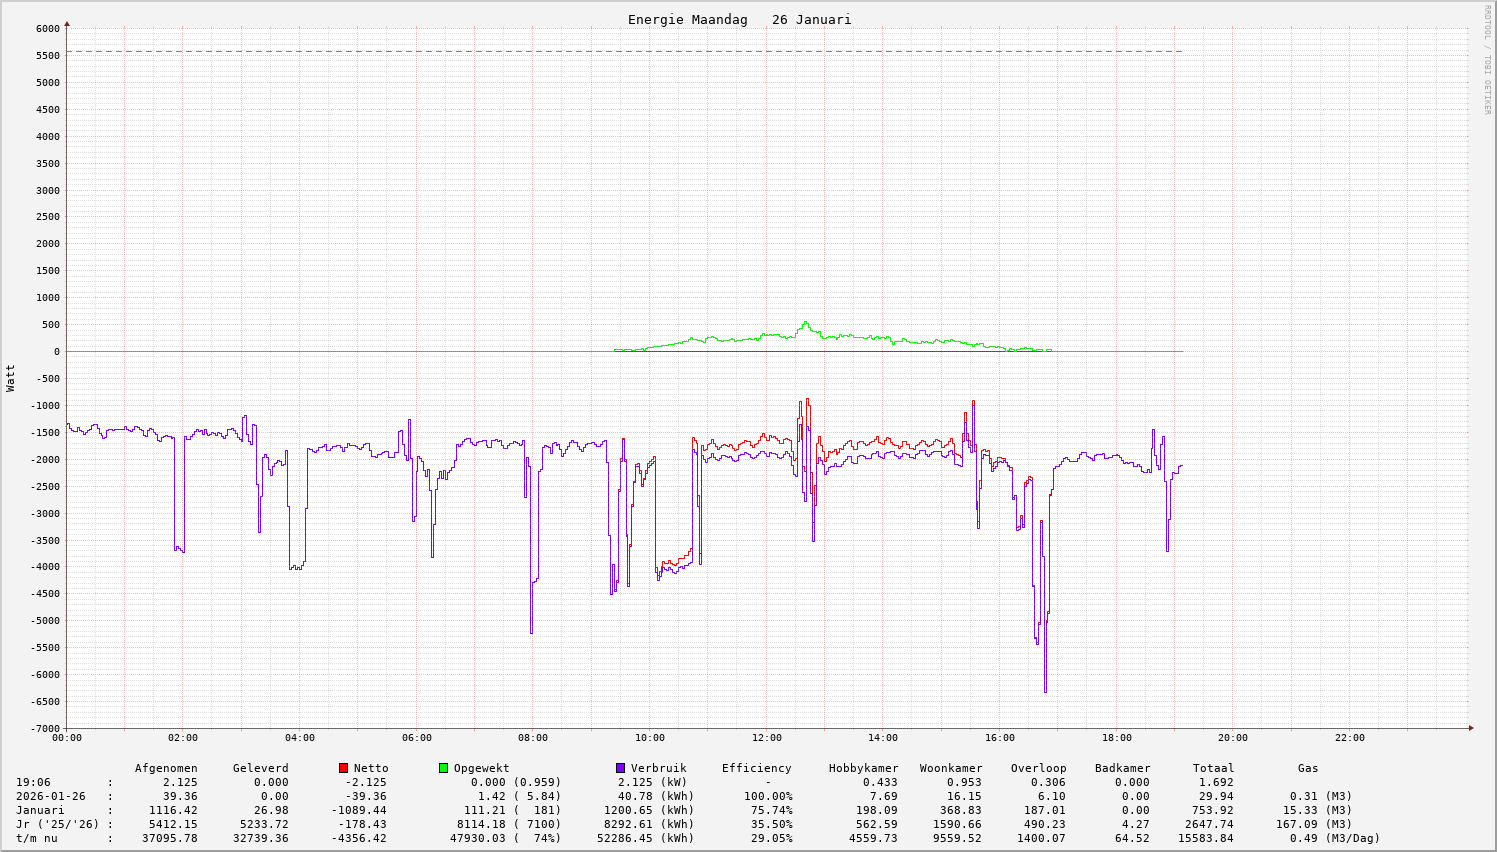Image resolution: width=1497 pixels, height=852 pixels.
Task: Click the Watt y-axis label
Action: tap(11, 378)
